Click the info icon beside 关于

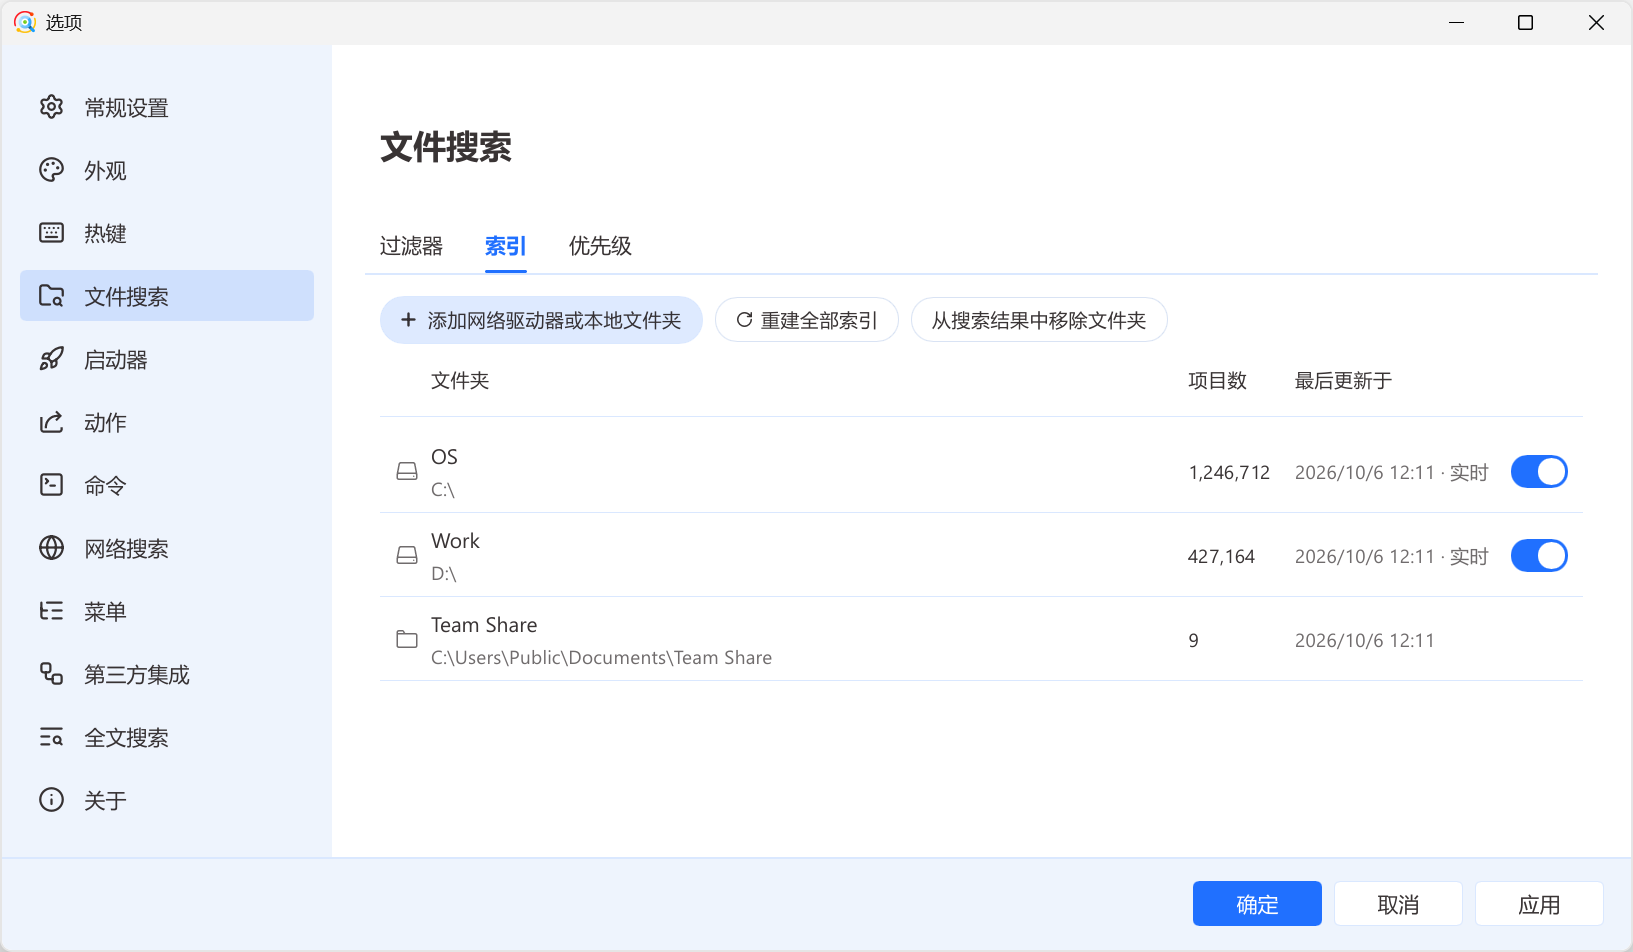click(51, 800)
